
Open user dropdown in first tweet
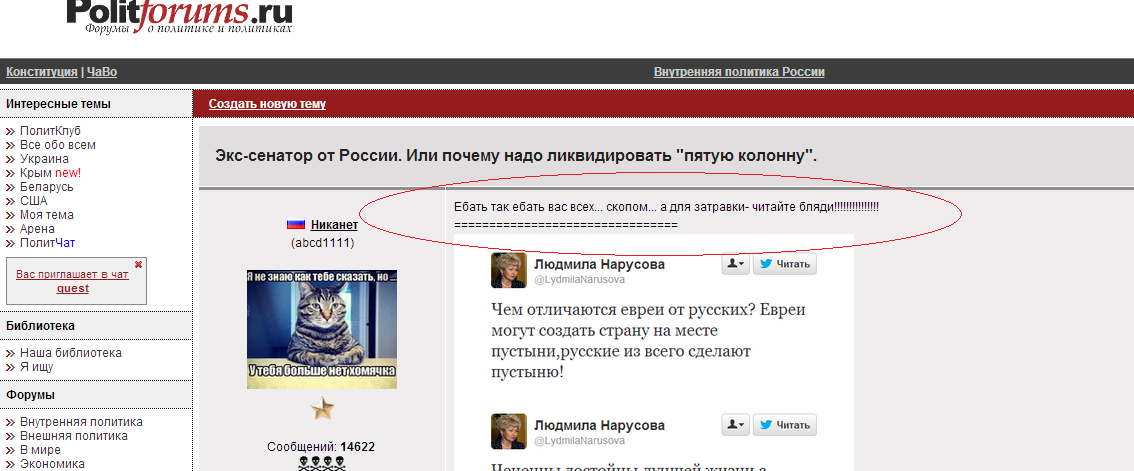(x=736, y=264)
